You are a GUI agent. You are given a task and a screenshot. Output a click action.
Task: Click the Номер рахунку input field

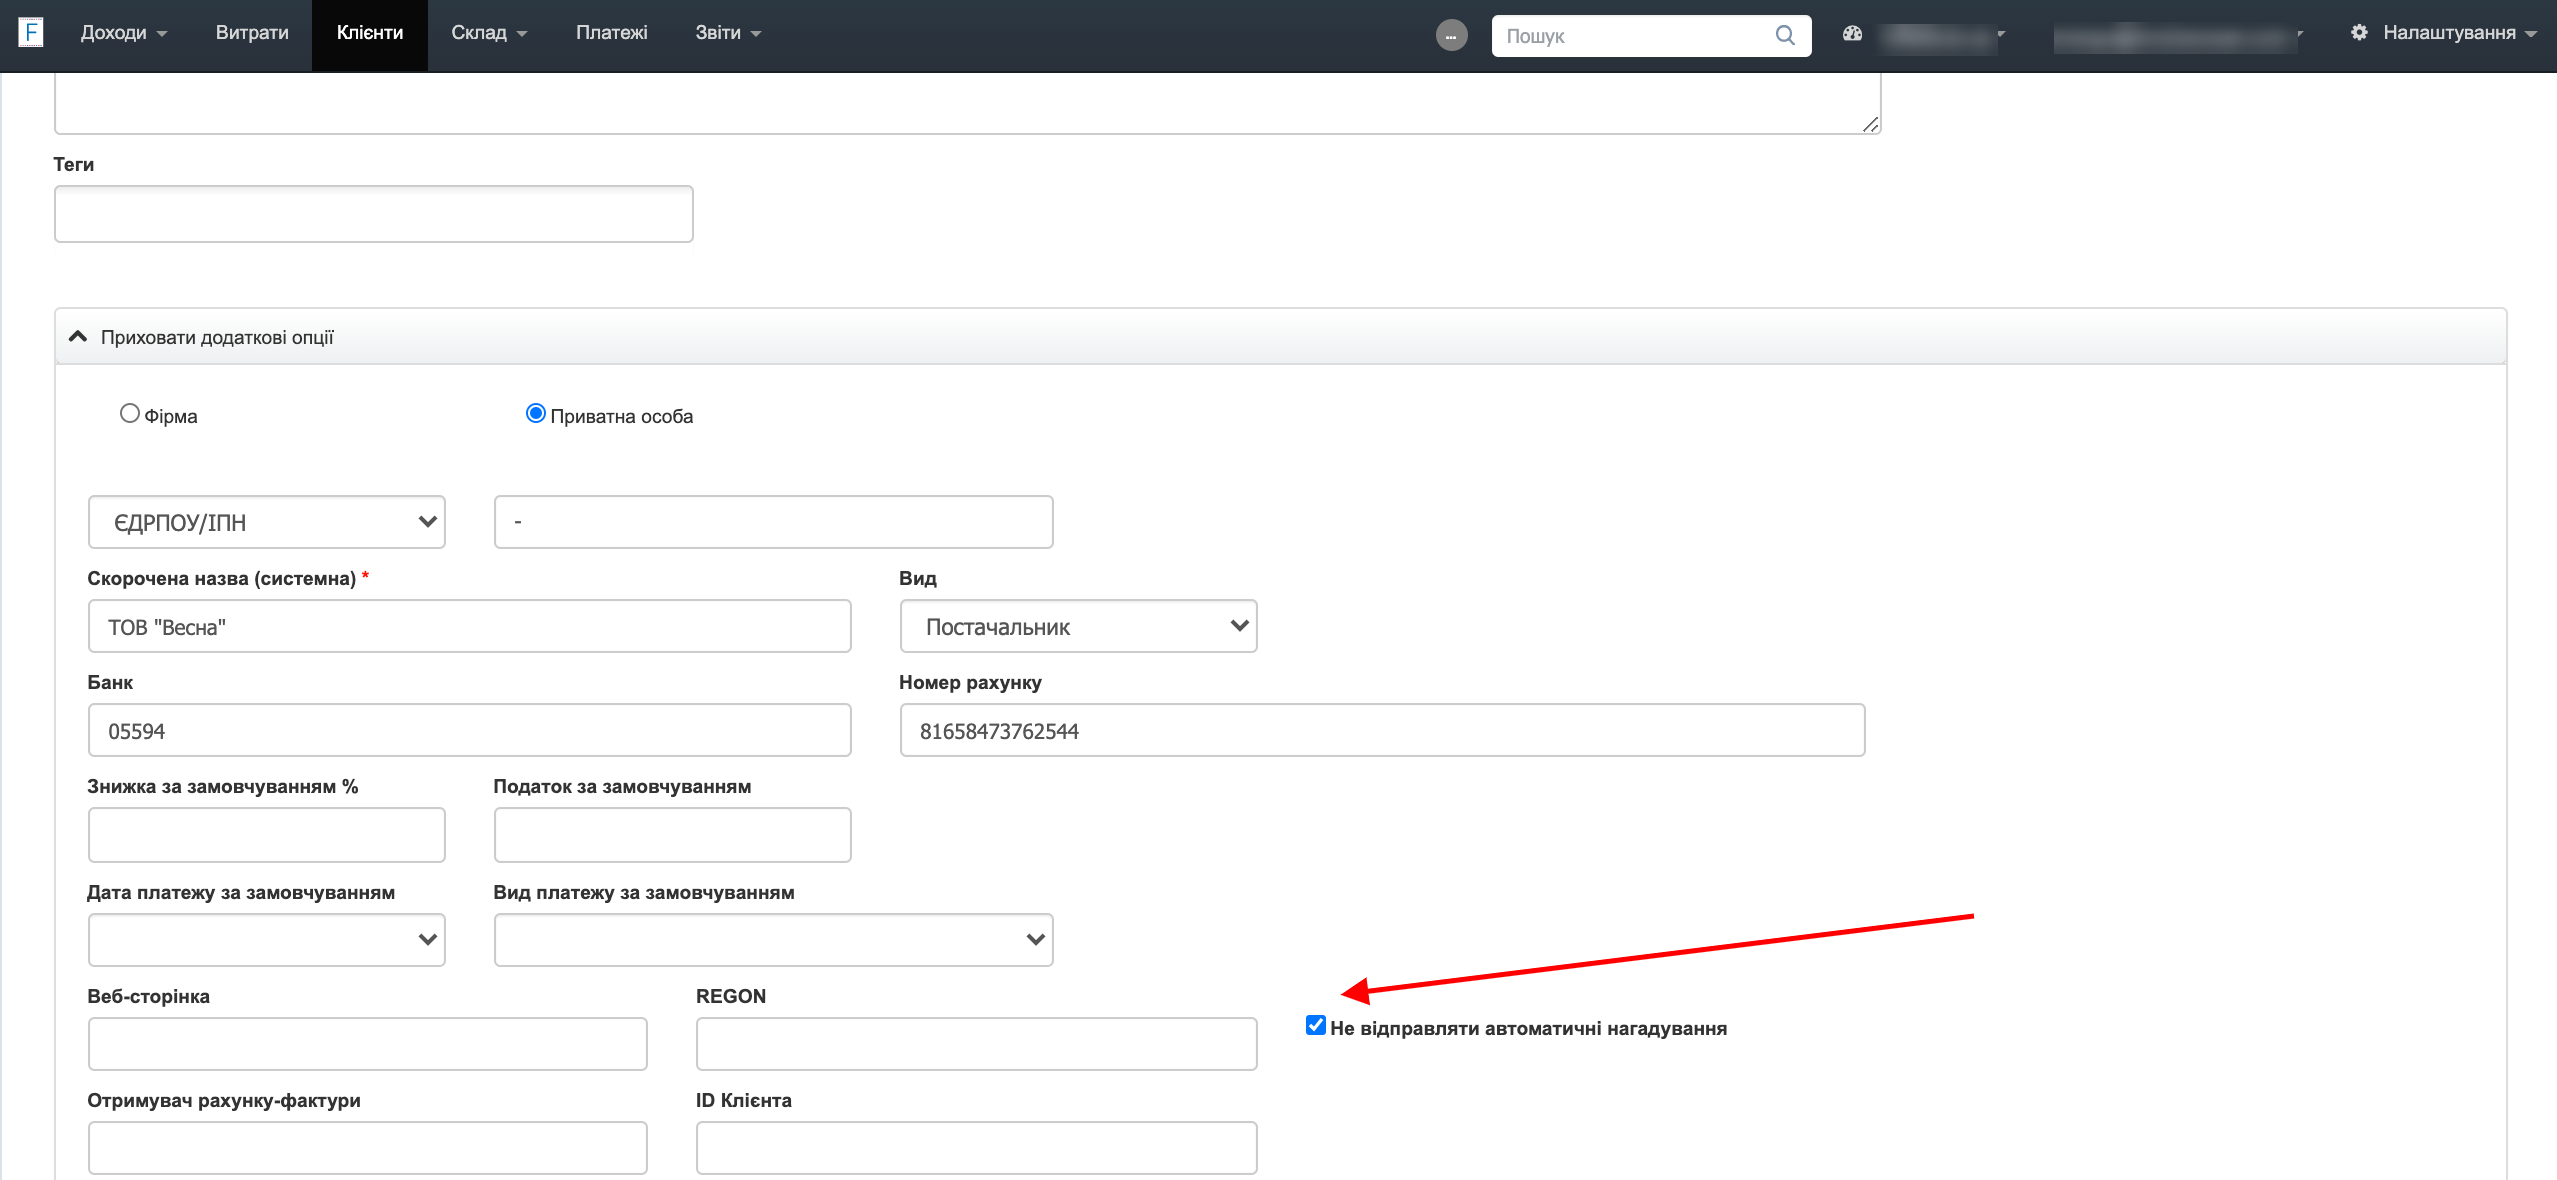(1382, 730)
